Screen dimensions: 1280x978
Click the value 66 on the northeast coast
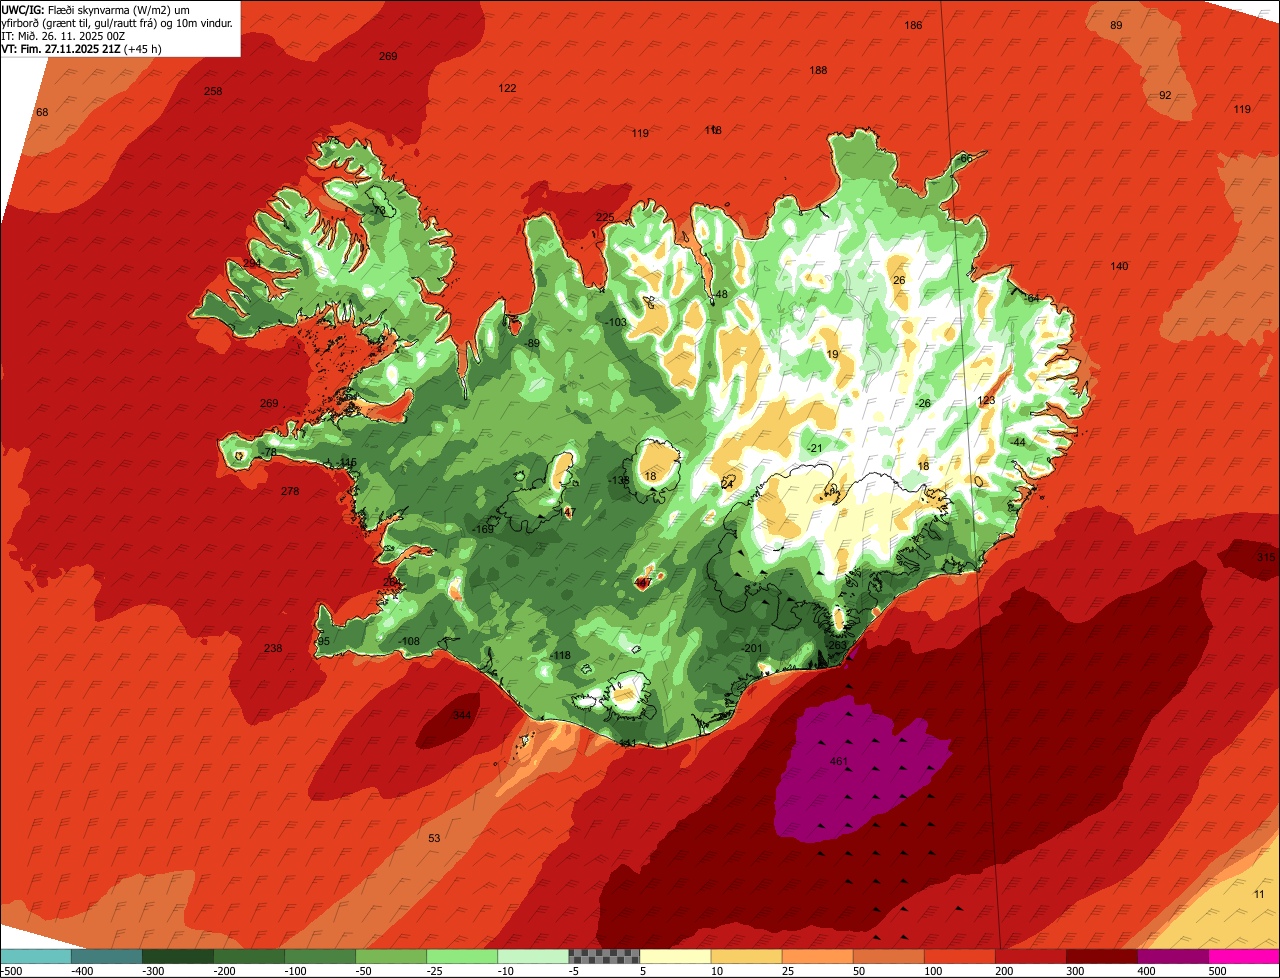(966, 158)
